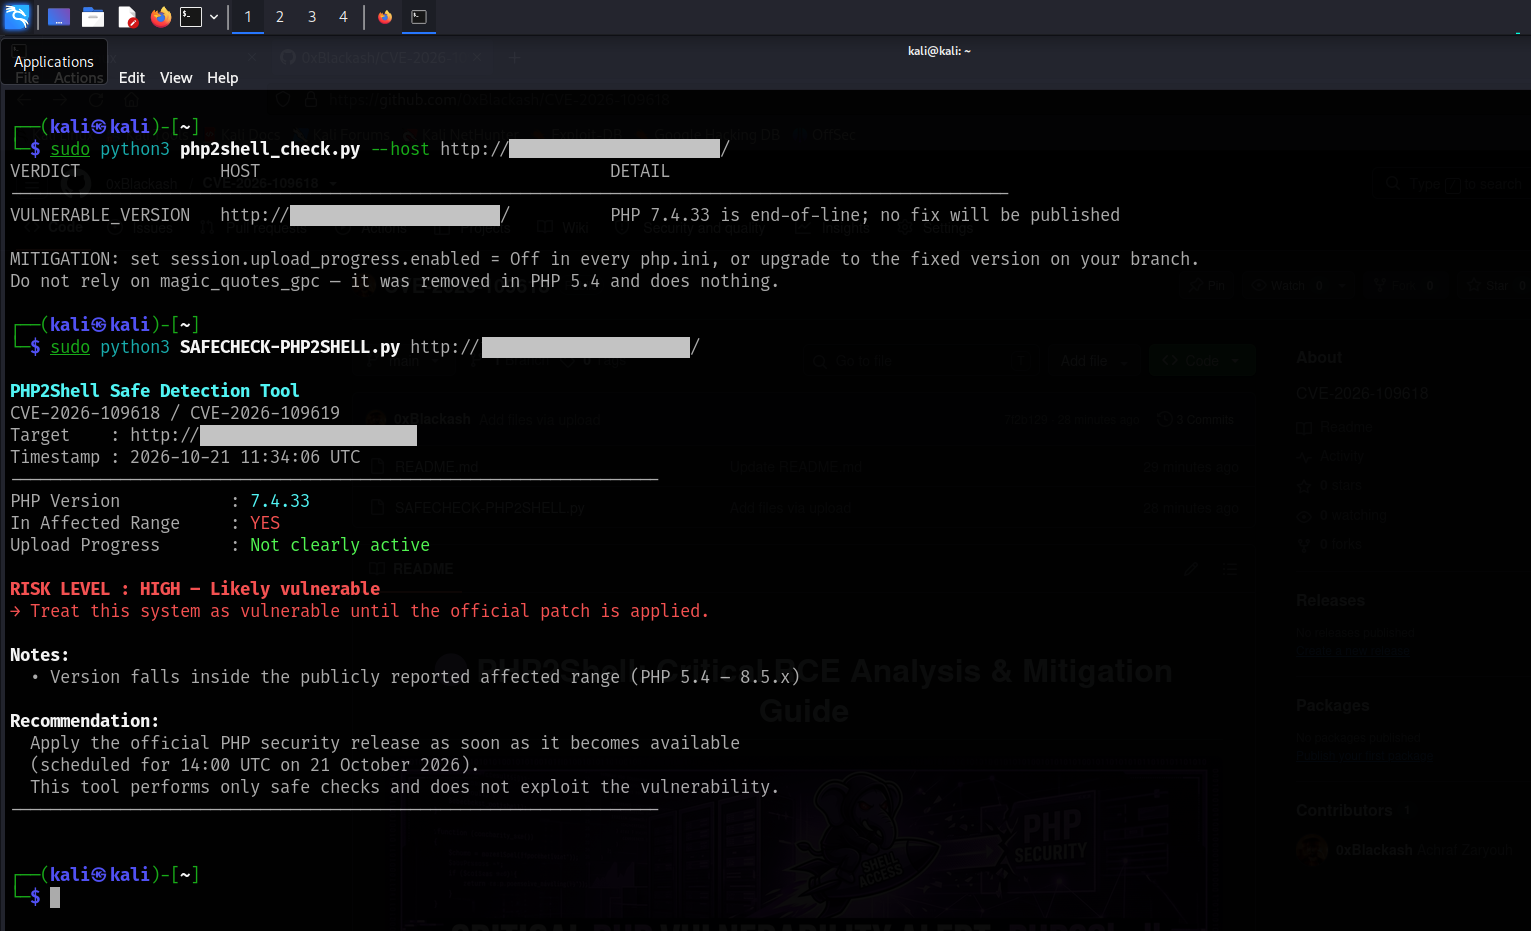The image size is (1531, 931).
Task: Switch to workspace 1
Action: click(x=248, y=17)
